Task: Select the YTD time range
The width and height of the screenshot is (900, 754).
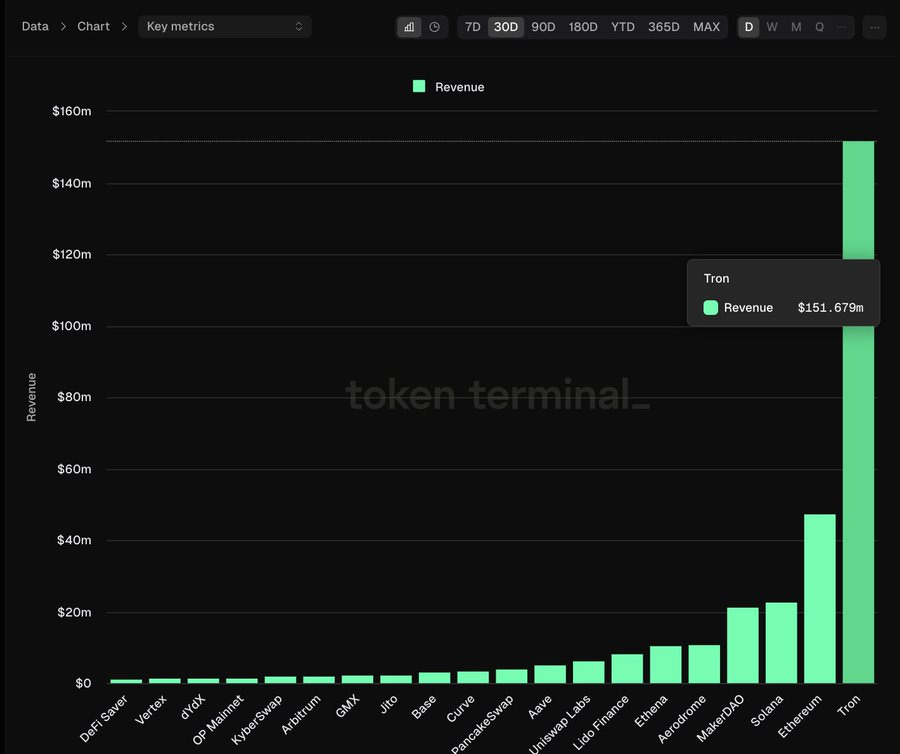Action: coord(622,27)
